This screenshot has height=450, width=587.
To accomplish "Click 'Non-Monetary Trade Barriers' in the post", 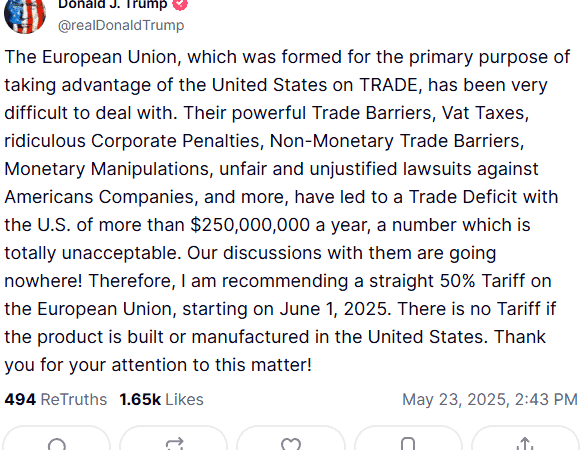I will pos(395,141).
